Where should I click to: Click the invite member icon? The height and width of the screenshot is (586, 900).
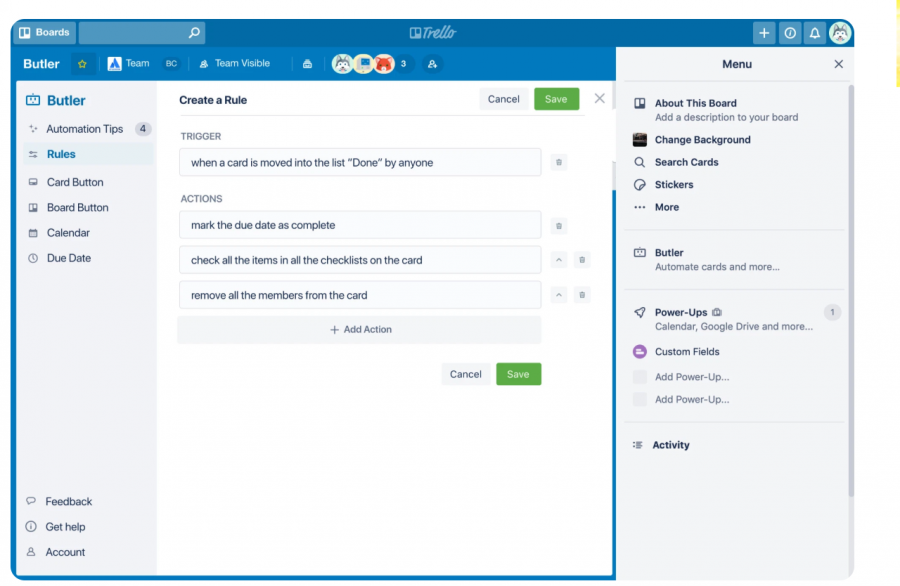point(432,64)
